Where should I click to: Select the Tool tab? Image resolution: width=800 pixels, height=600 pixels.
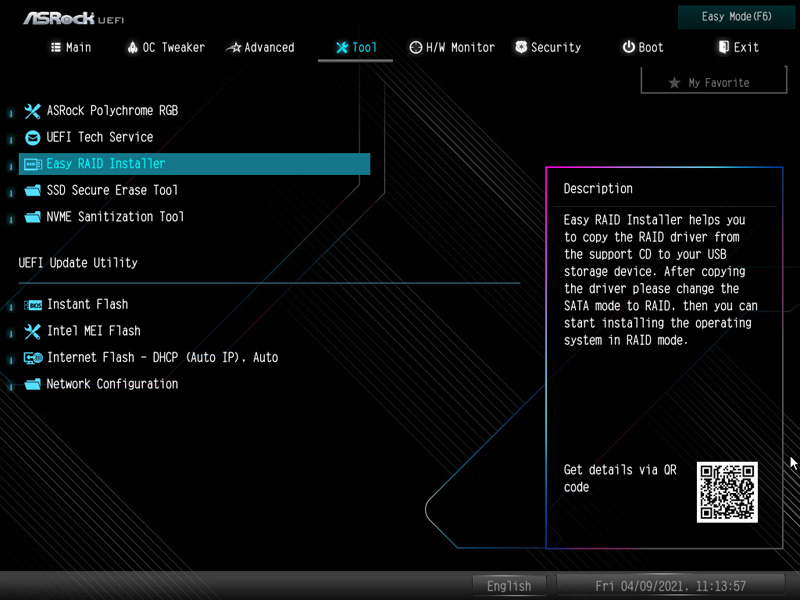click(x=356, y=47)
